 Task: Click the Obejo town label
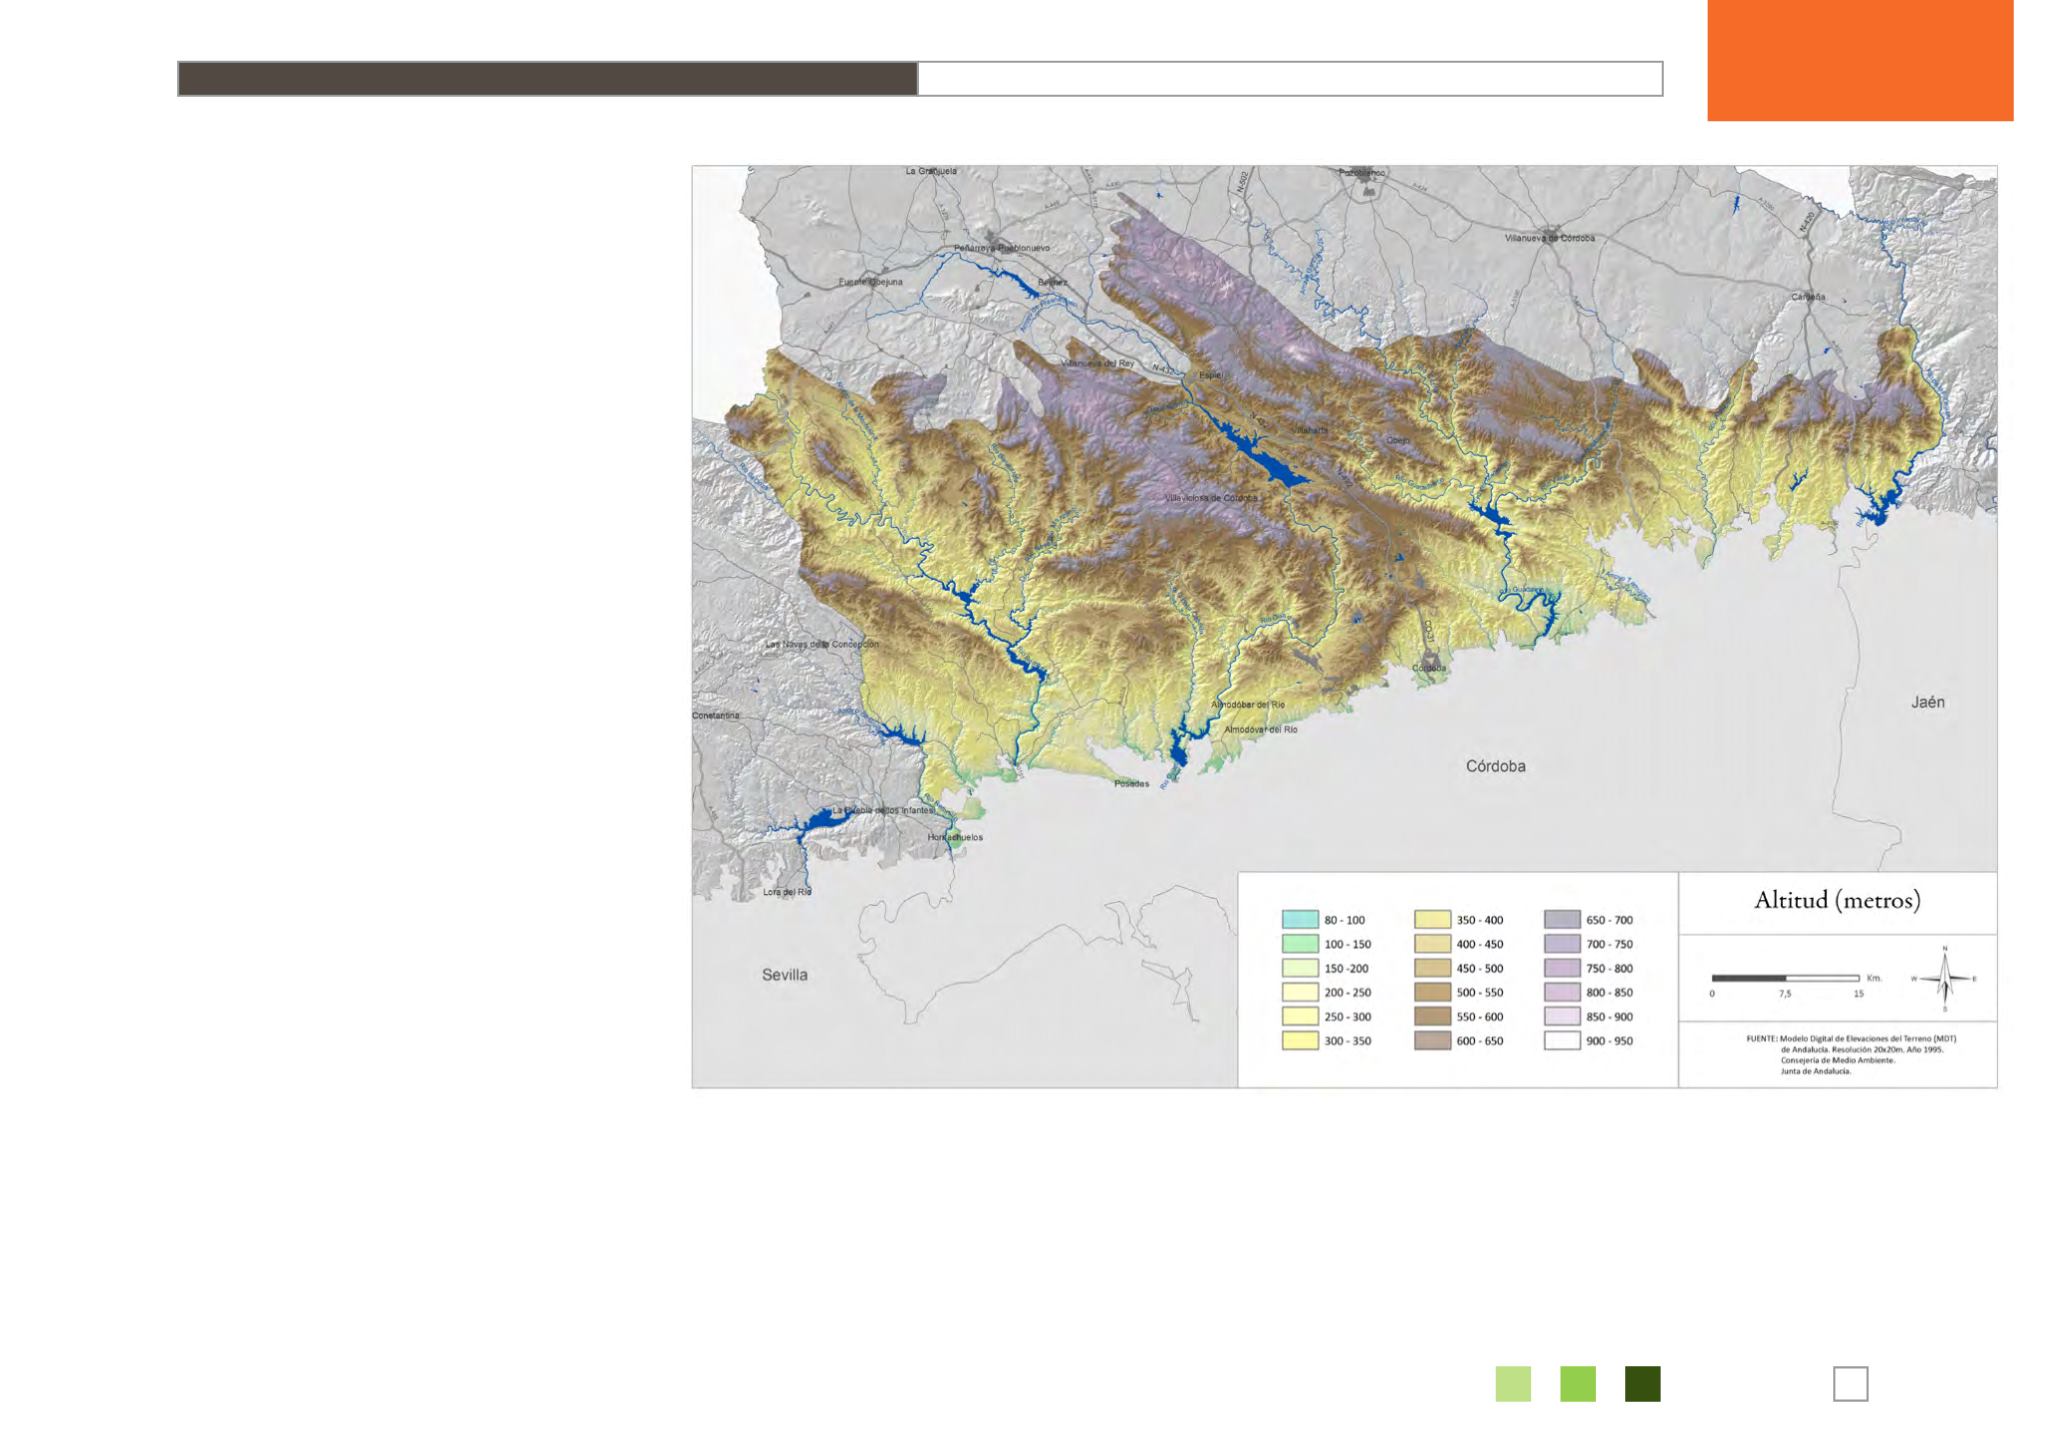point(1398,440)
